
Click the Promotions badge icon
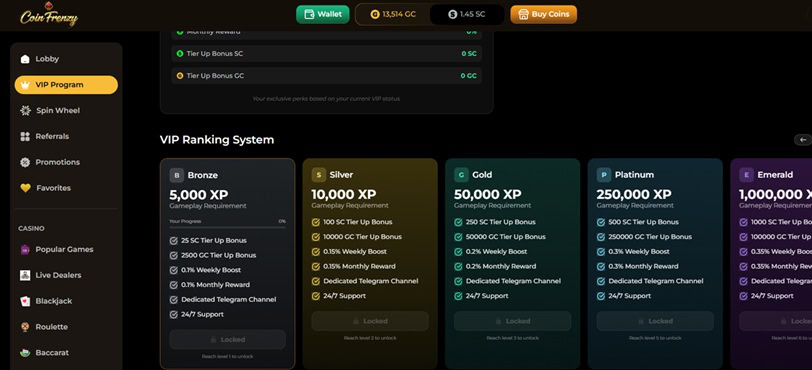click(25, 162)
